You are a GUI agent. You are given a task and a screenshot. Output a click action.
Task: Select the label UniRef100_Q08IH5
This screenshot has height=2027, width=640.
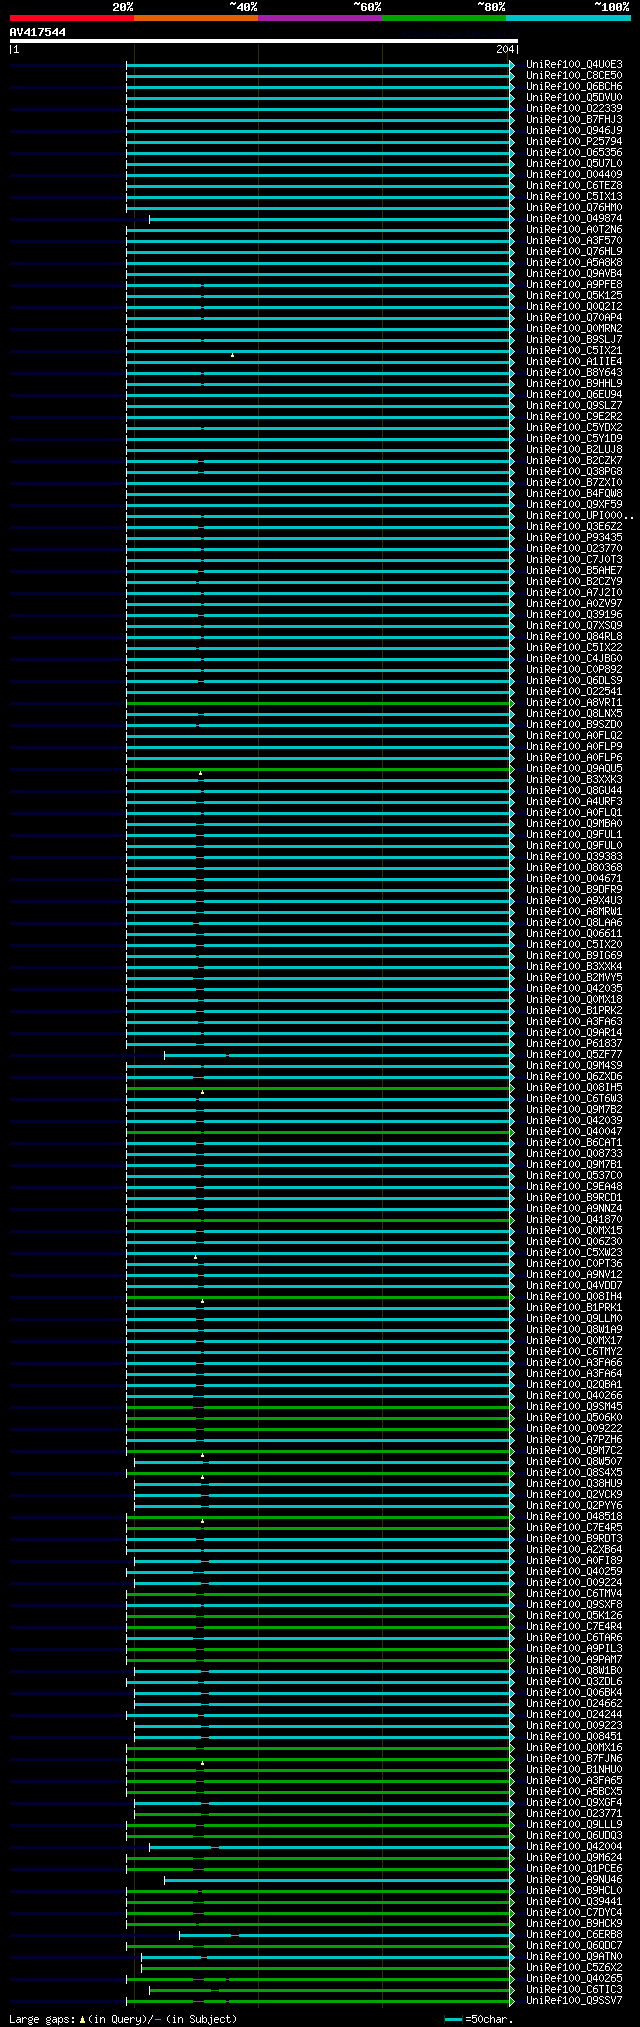(x=574, y=1088)
